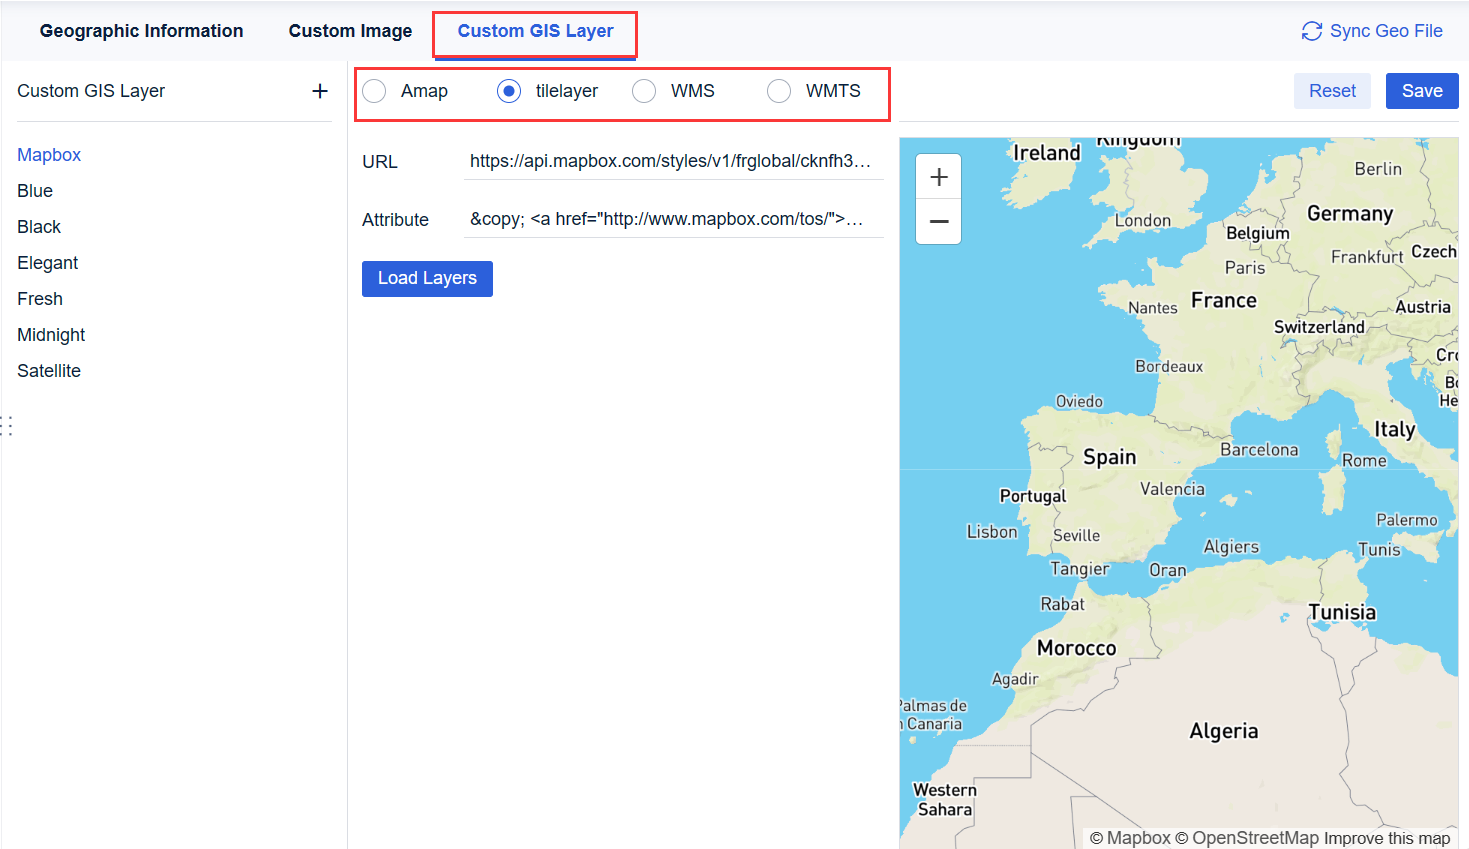Image resolution: width=1469 pixels, height=849 pixels.
Task: Save the custom GIS layer settings
Action: click(x=1422, y=90)
